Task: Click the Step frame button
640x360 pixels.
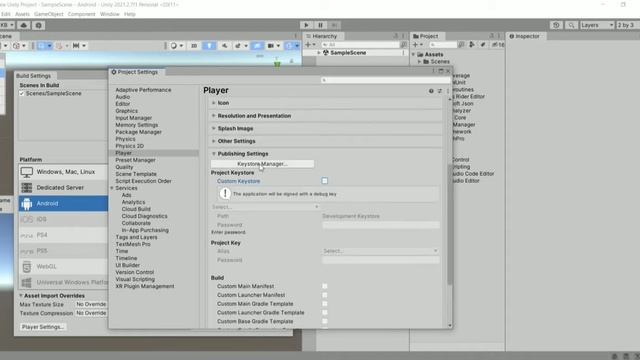Action: point(334,25)
